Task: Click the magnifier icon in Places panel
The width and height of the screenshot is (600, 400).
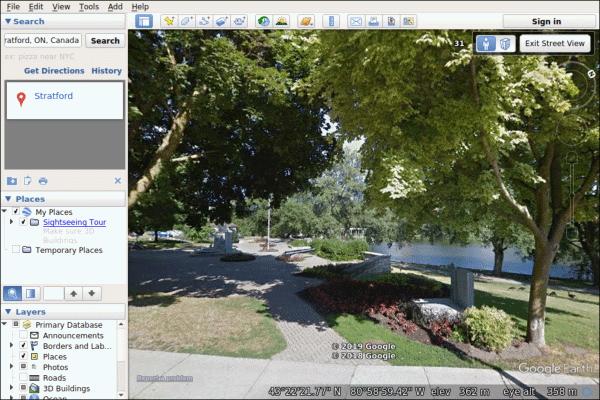Action: [x=12, y=294]
